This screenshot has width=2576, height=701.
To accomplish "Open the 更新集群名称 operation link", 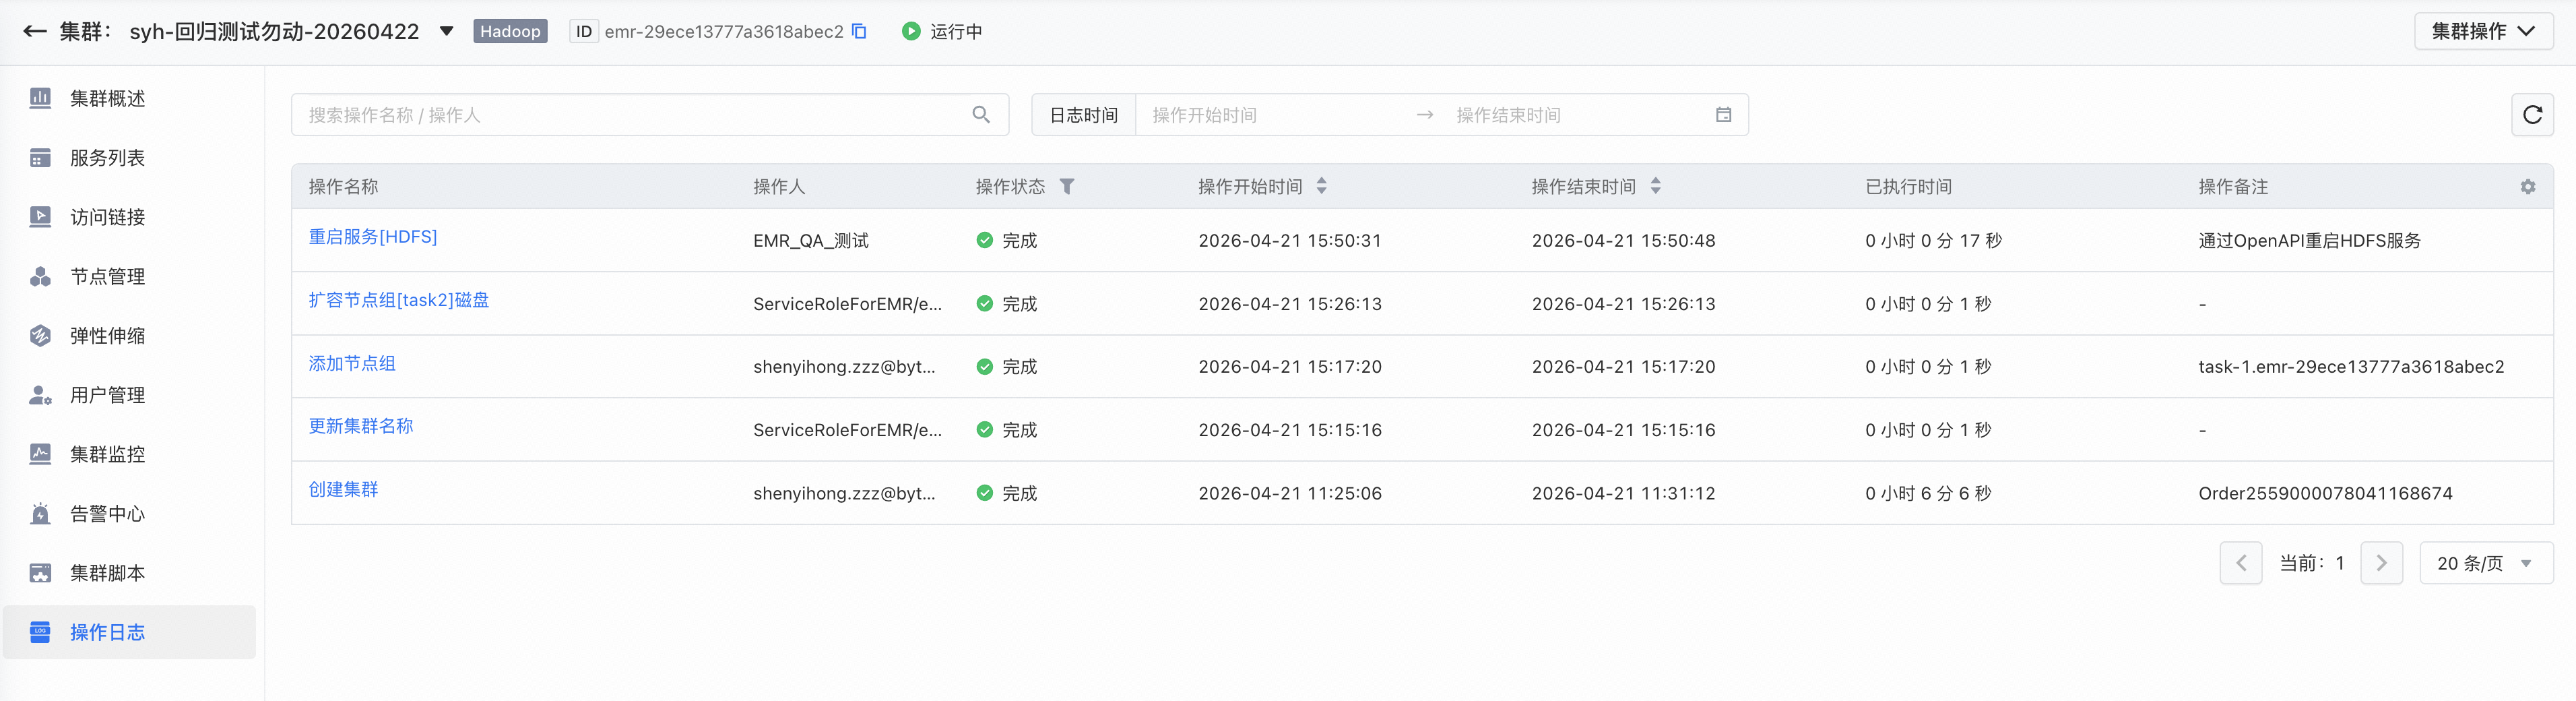I will coord(361,426).
